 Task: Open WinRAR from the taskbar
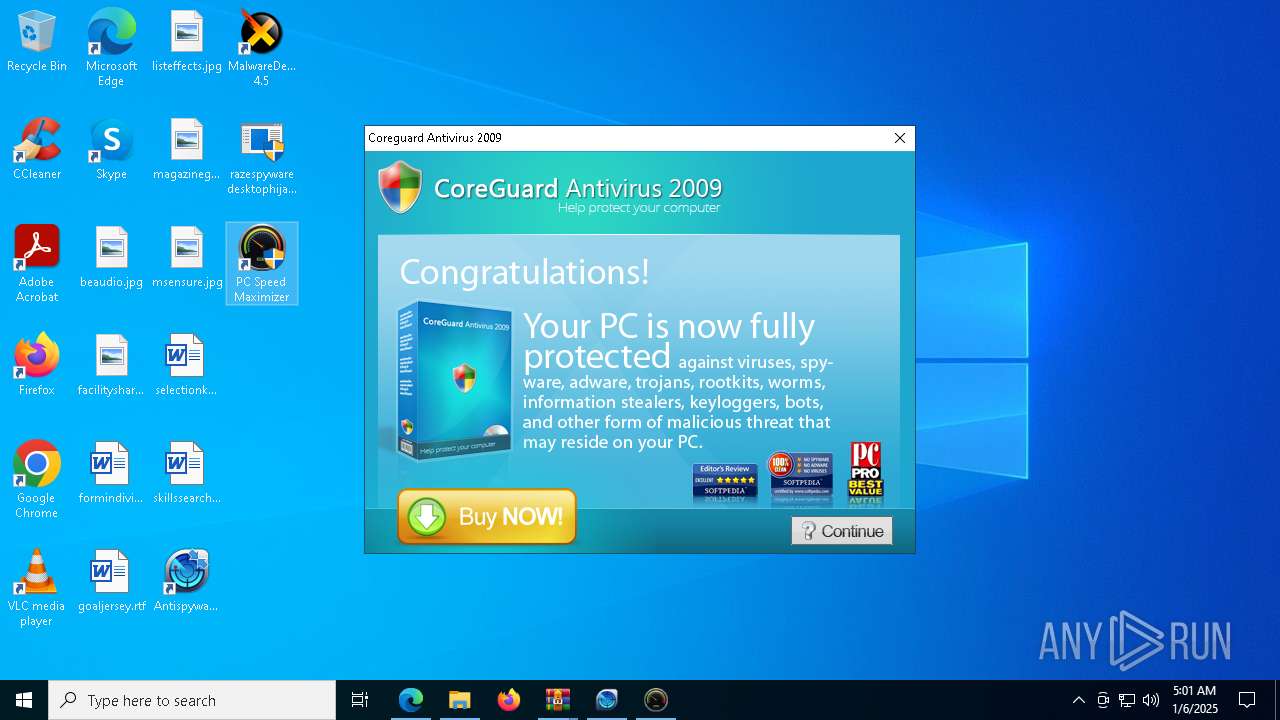pos(558,700)
